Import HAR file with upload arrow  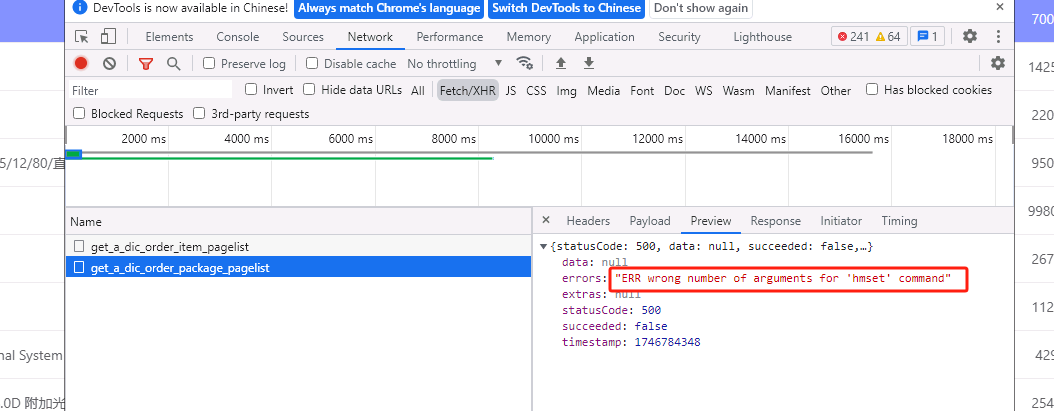[561, 63]
